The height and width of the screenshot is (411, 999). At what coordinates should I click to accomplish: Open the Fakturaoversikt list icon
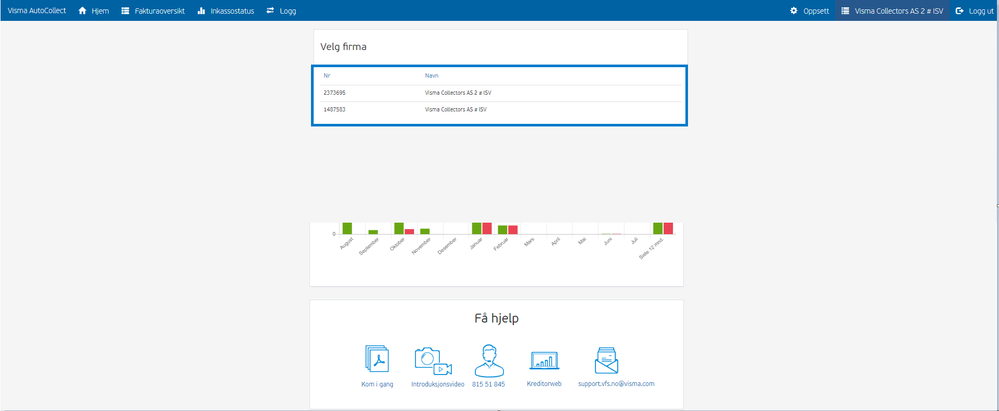click(125, 11)
